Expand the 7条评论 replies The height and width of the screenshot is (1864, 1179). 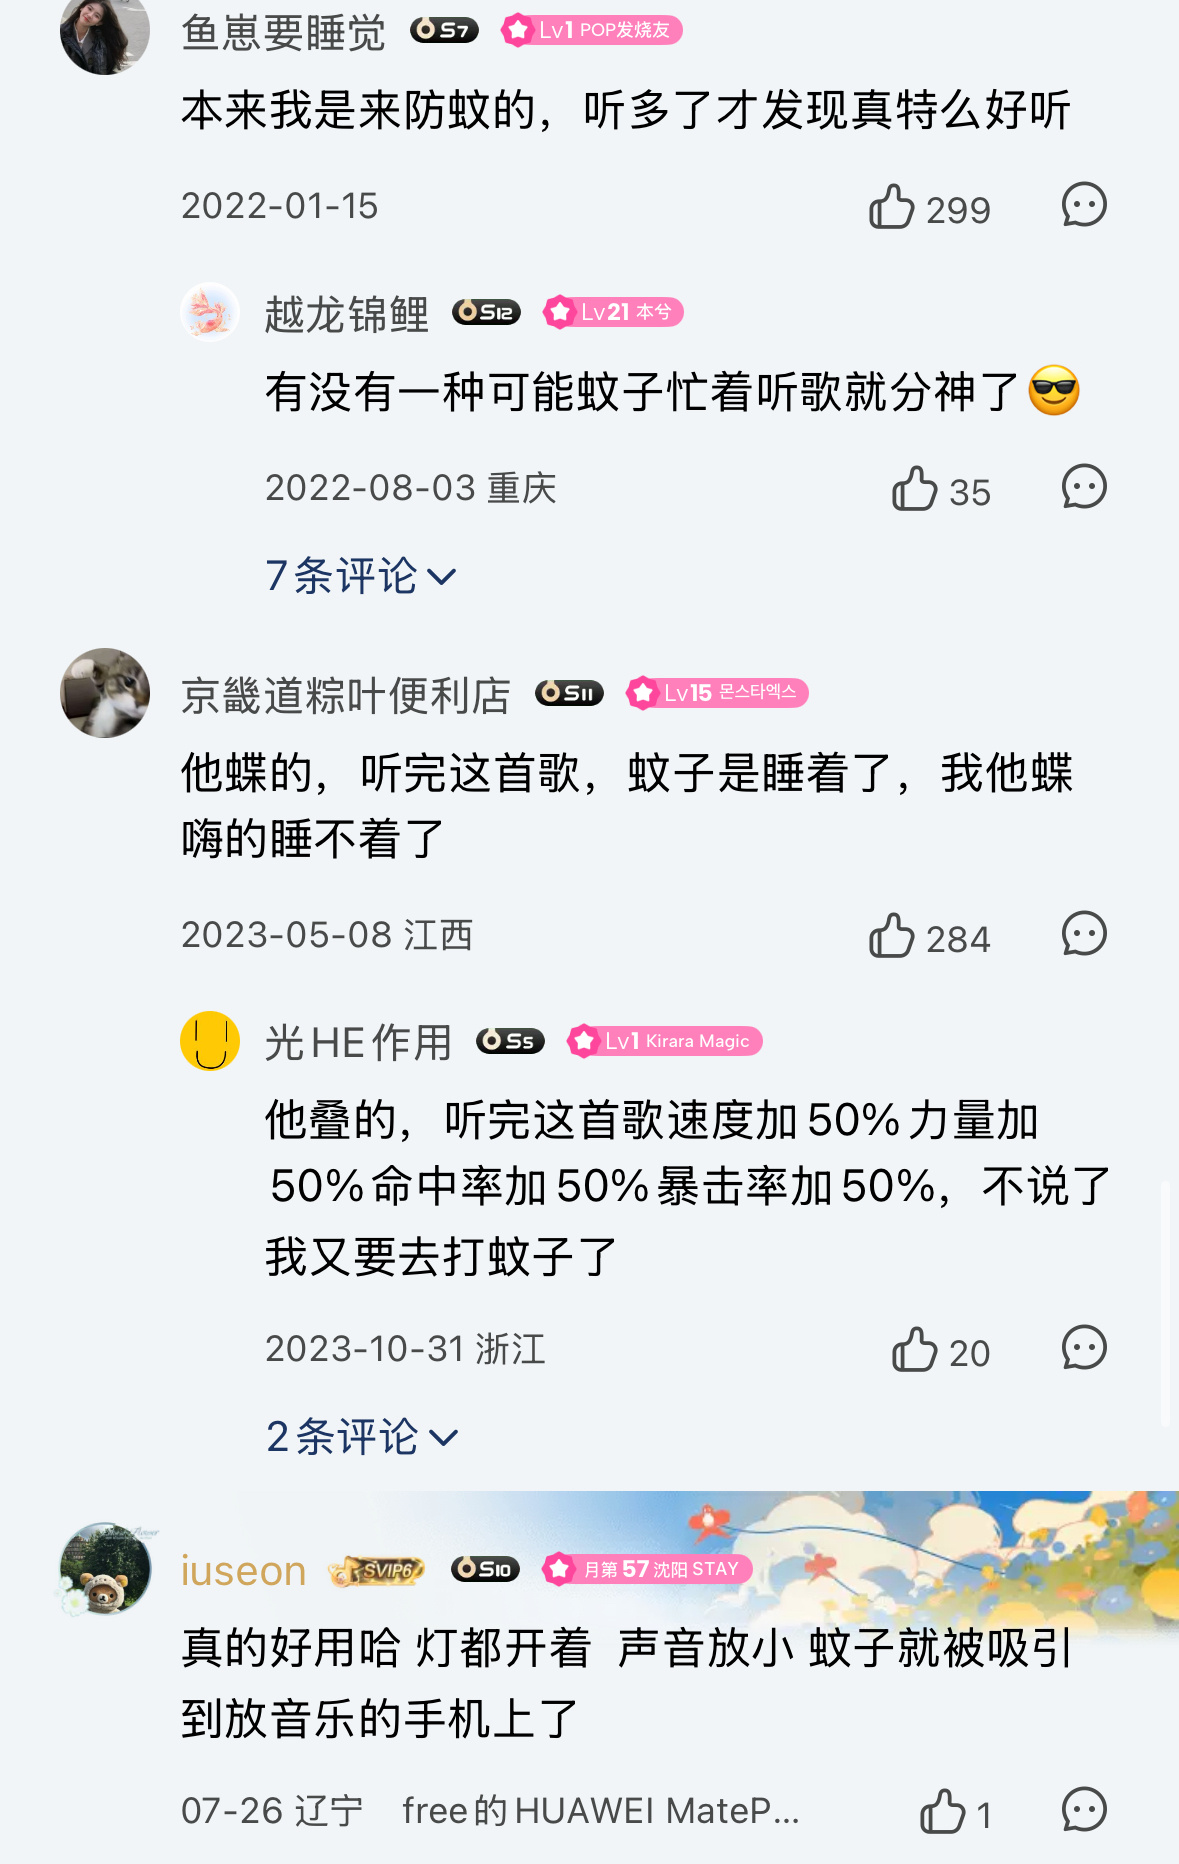pyautogui.click(x=360, y=576)
